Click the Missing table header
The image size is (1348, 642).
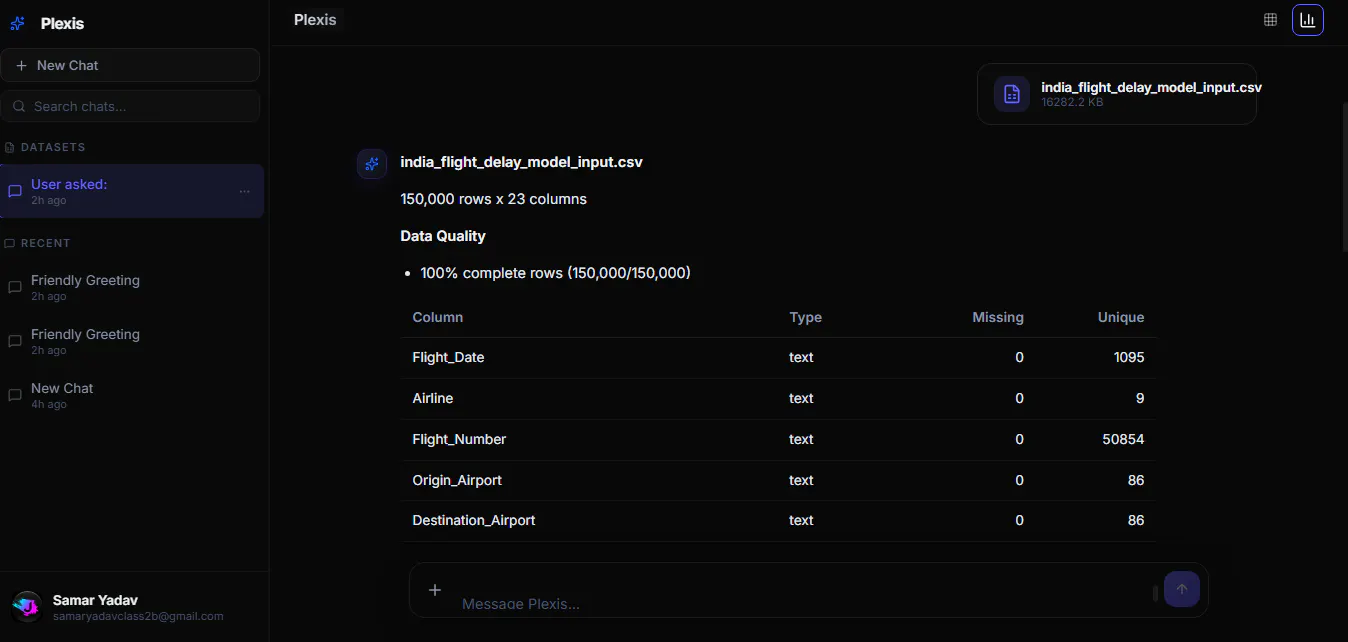pos(998,317)
